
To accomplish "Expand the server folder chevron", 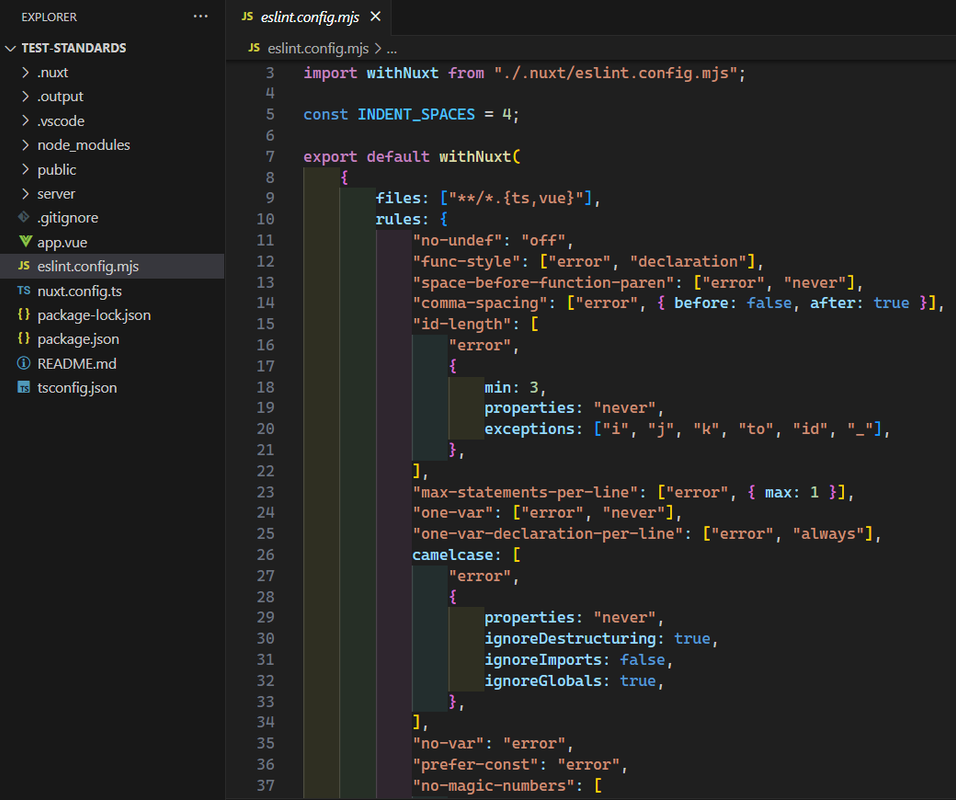I will [25, 194].
